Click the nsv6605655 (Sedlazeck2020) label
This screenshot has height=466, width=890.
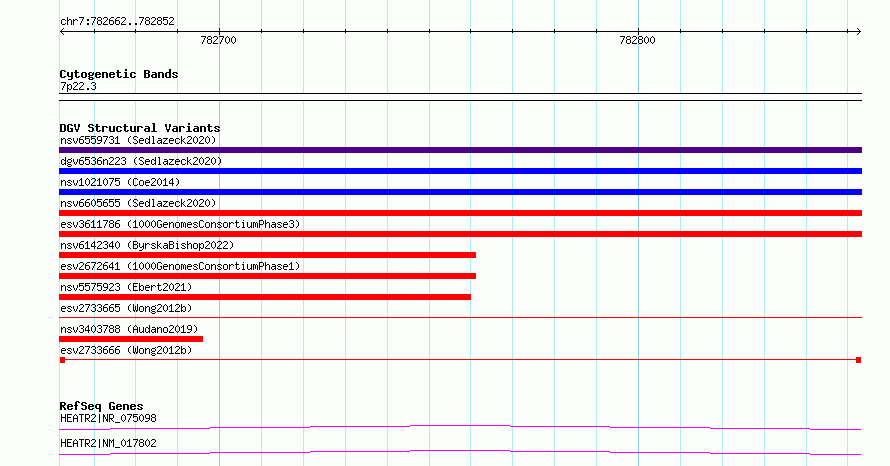pyautogui.click(x=138, y=203)
